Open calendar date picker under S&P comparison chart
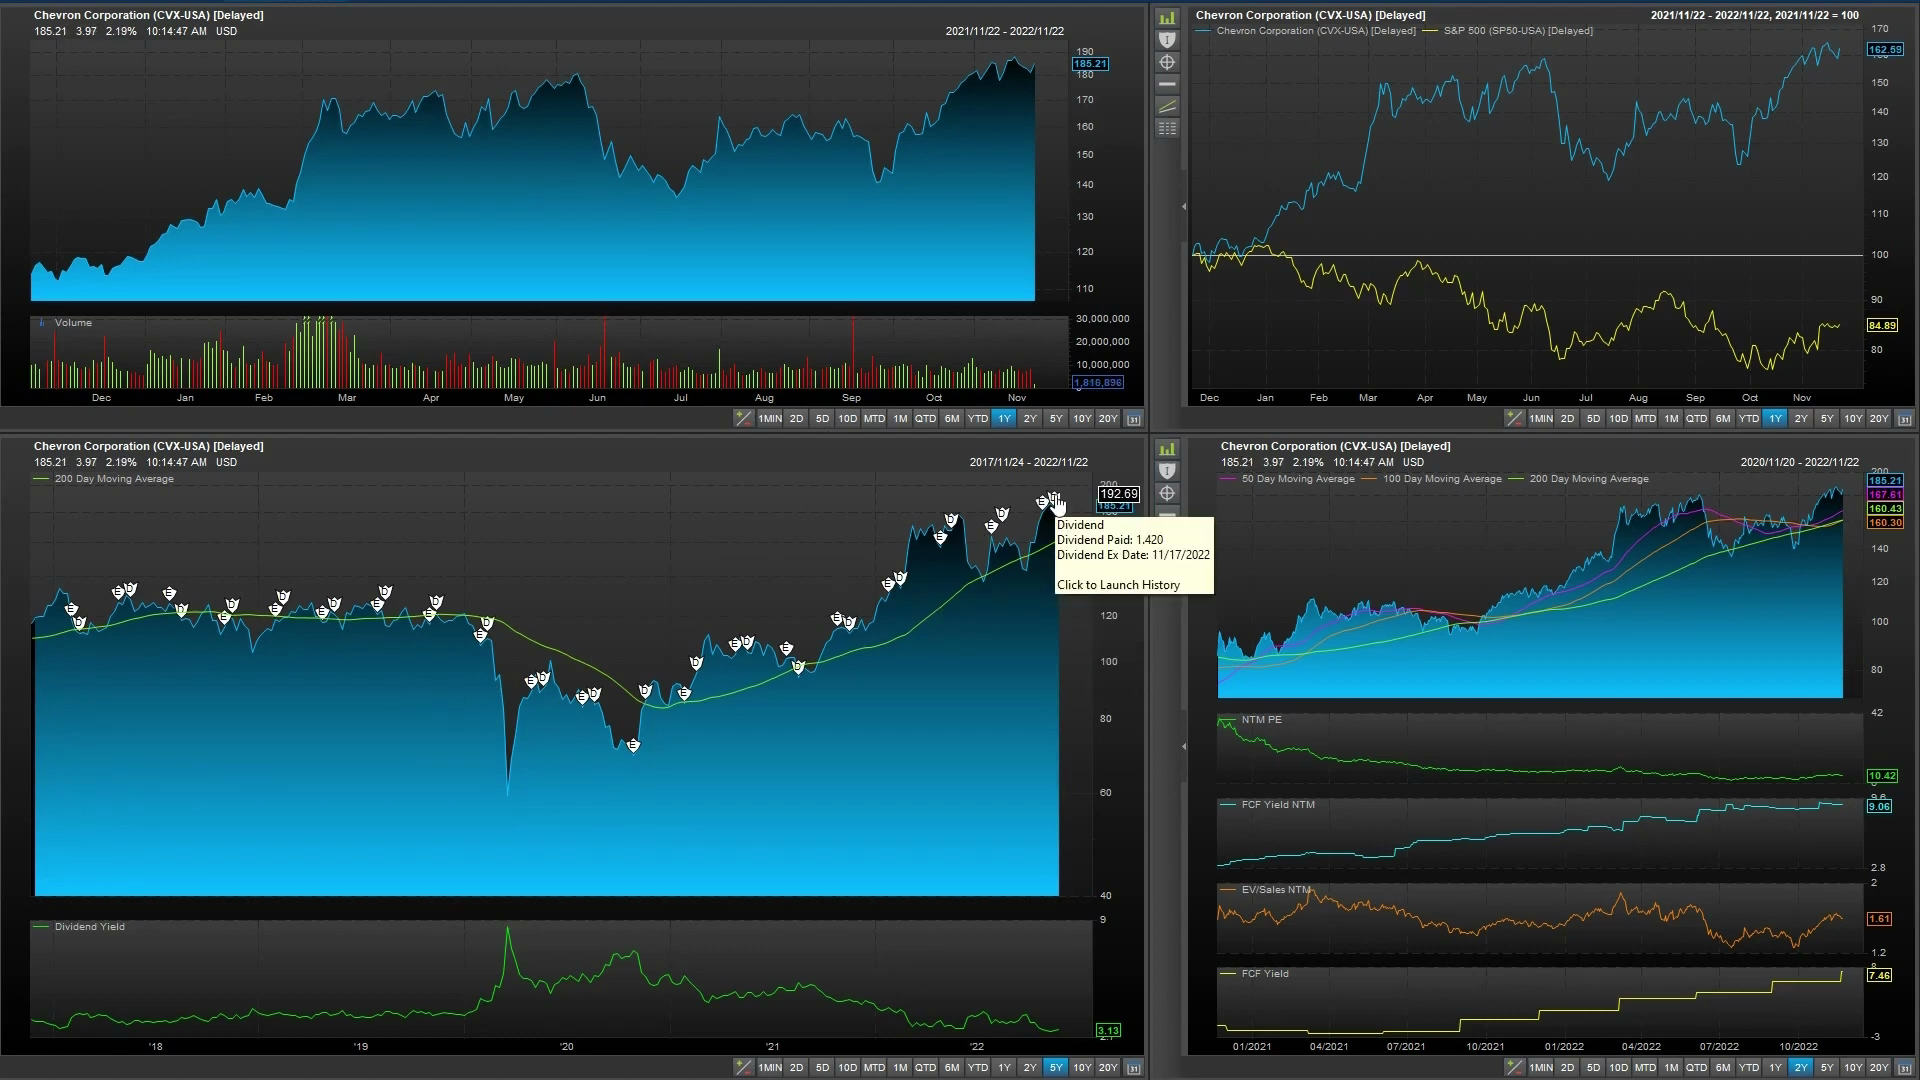This screenshot has width=1920, height=1080. 1904,419
